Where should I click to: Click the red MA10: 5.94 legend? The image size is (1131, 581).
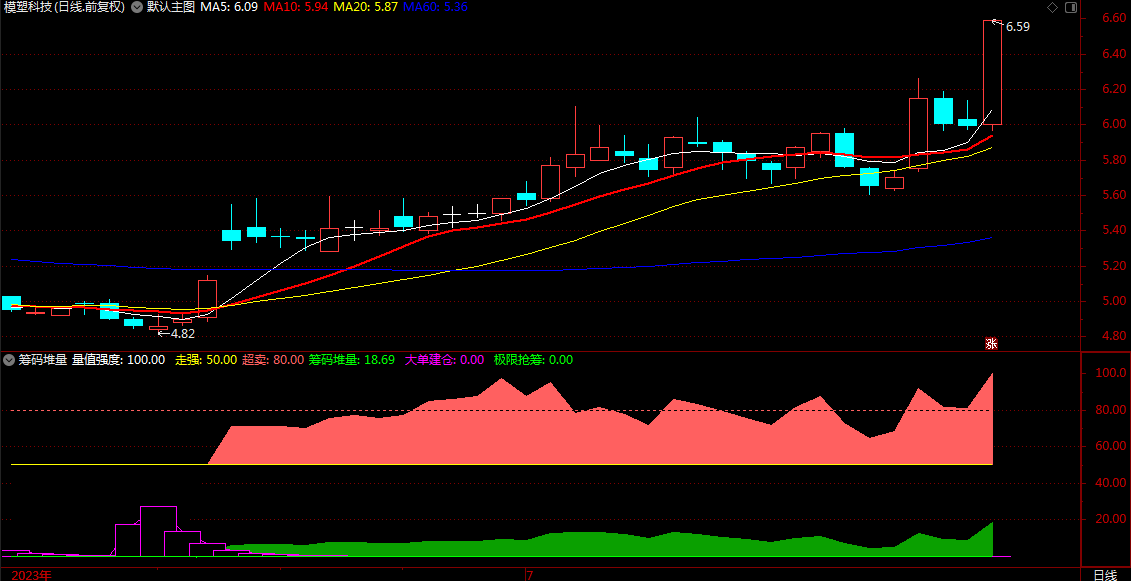coord(296,7)
